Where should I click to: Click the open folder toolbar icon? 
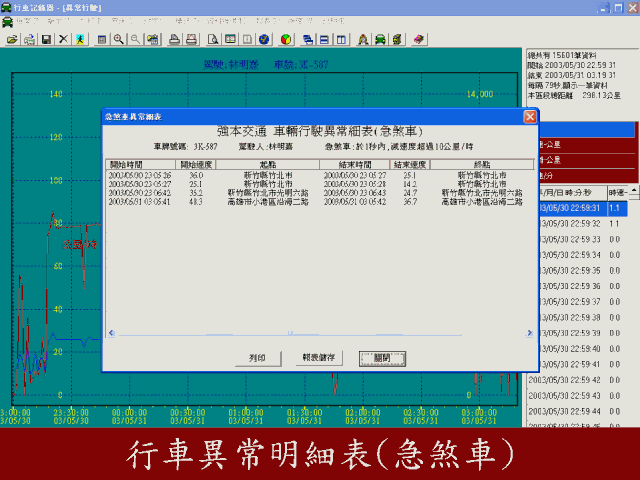click(13, 39)
